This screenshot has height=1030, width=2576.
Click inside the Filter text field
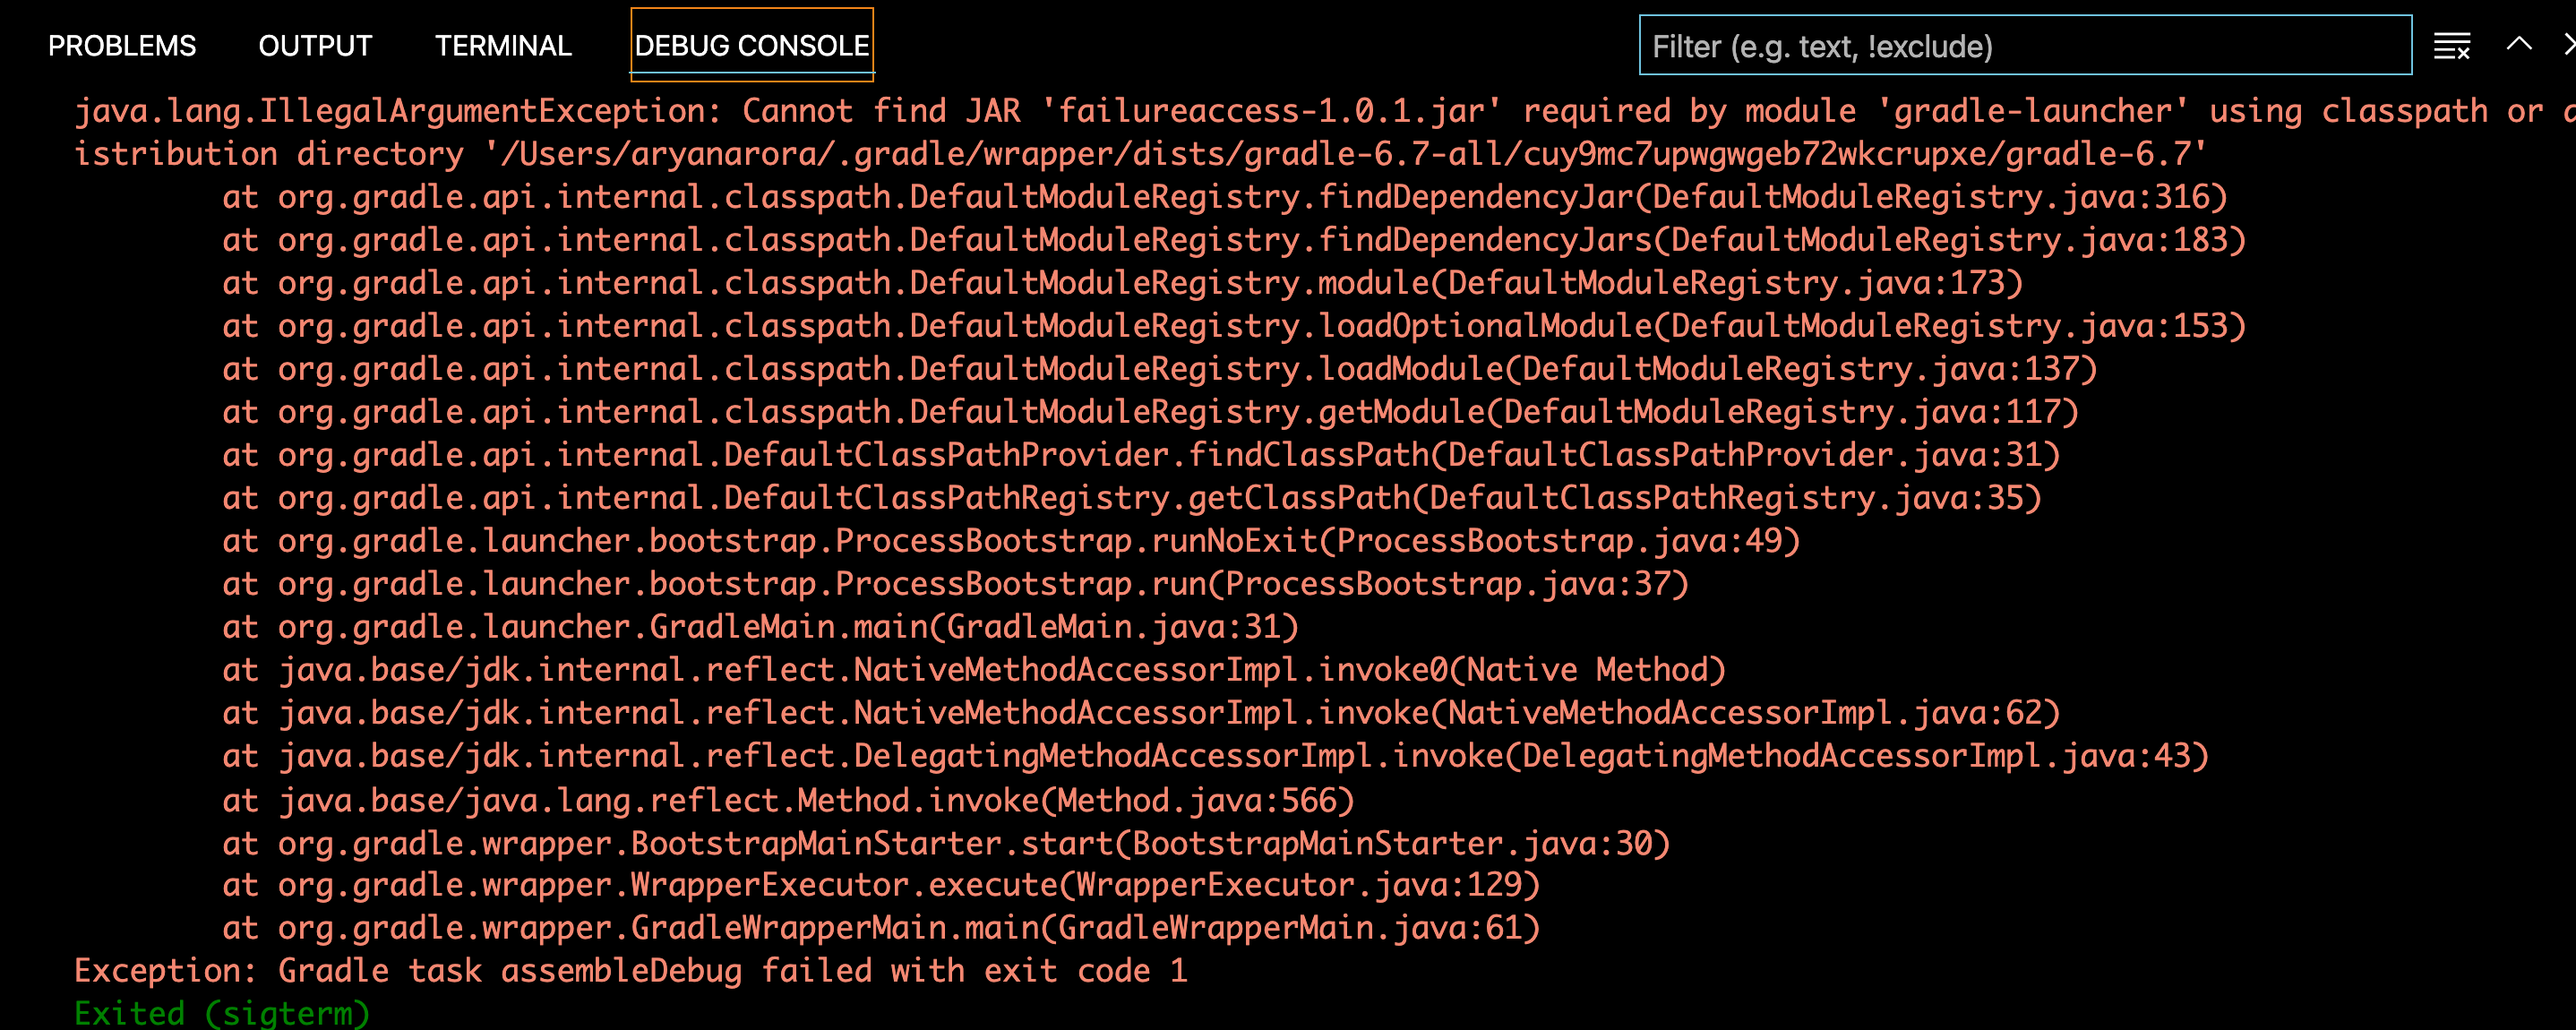[2020, 45]
